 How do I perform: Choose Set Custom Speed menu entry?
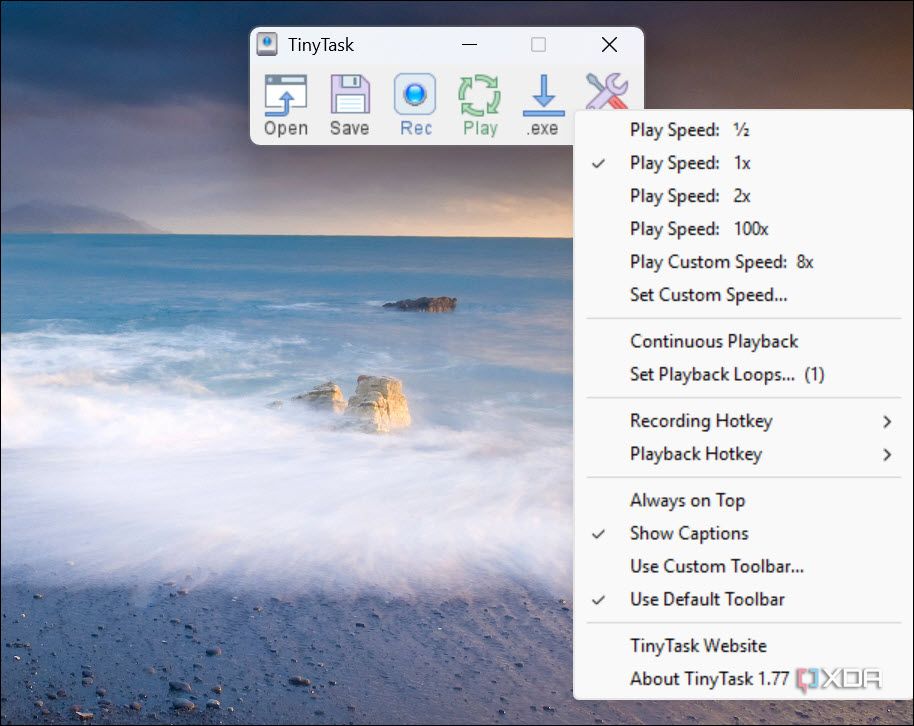[x=708, y=295]
